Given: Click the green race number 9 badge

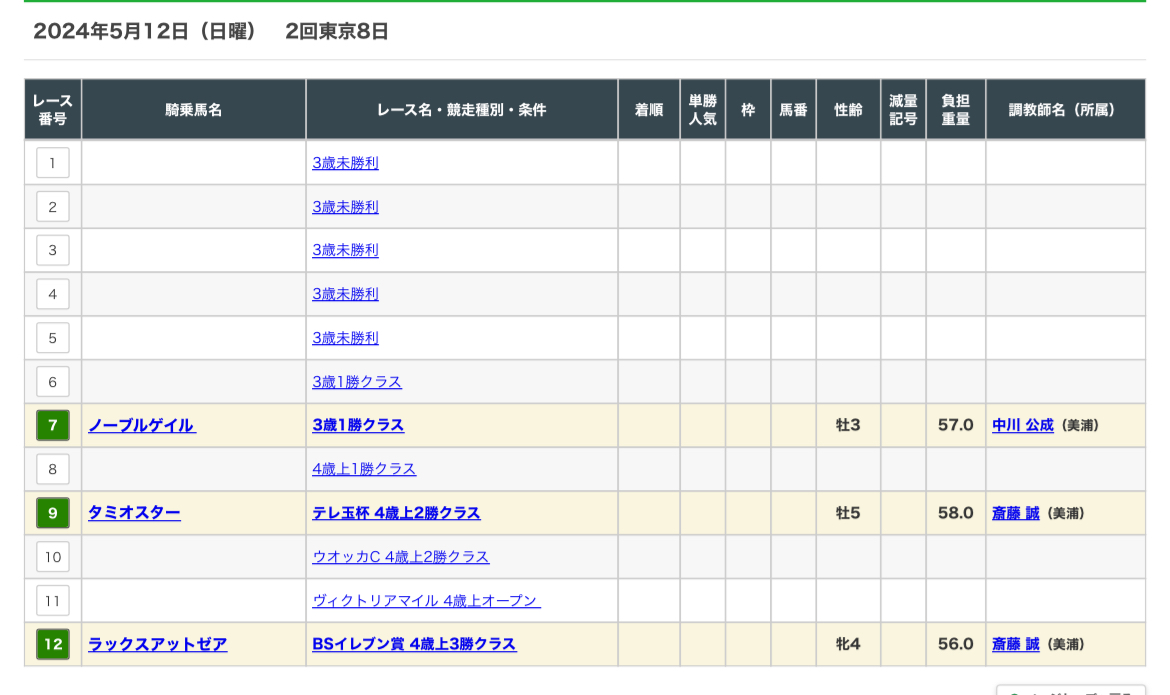Looking at the screenshot, I should point(53,513).
